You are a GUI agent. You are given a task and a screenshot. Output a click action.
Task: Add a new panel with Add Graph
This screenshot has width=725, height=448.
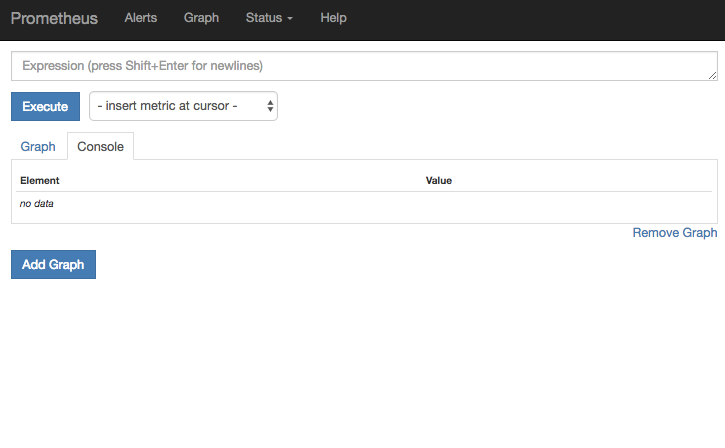tap(53, 264)
